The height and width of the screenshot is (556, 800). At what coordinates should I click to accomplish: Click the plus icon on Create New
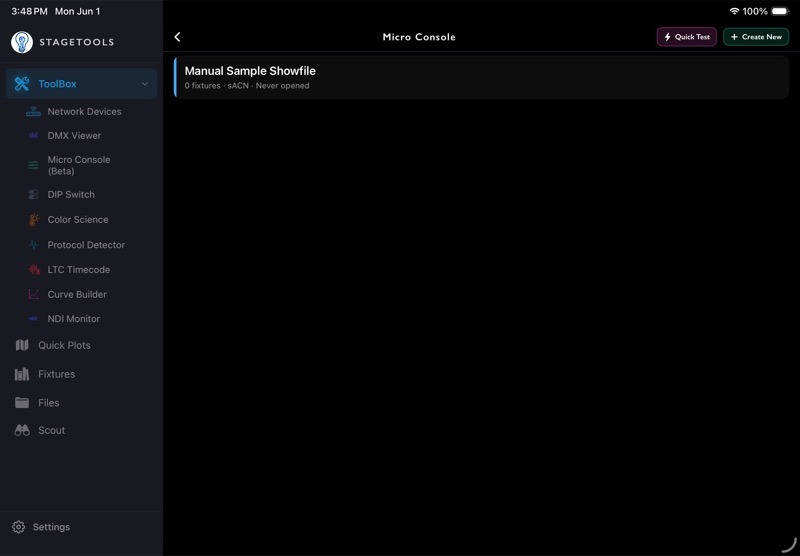[x=734, y=37]
